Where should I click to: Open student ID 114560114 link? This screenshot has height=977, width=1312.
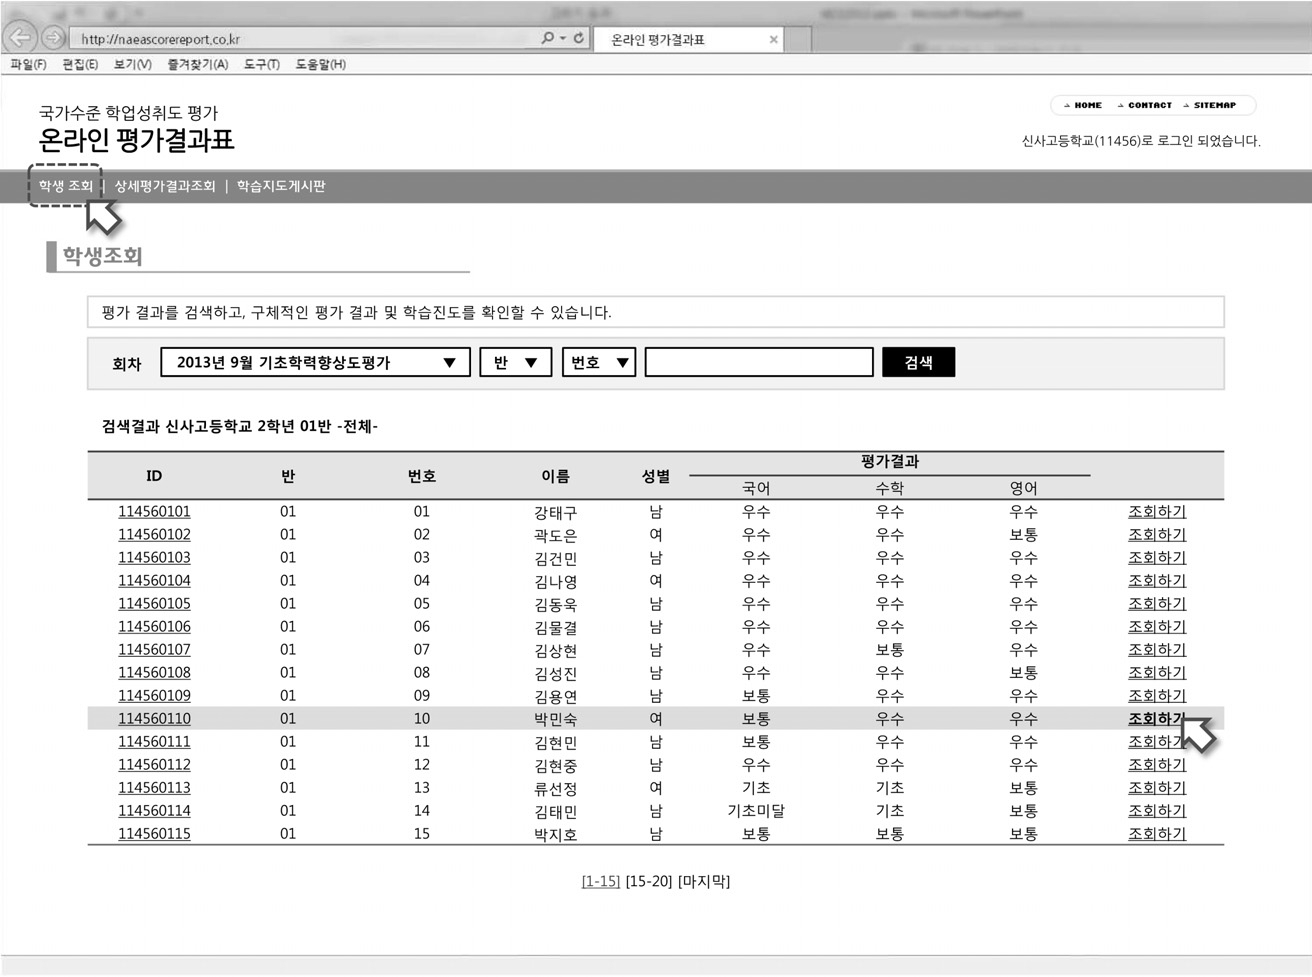154,811
